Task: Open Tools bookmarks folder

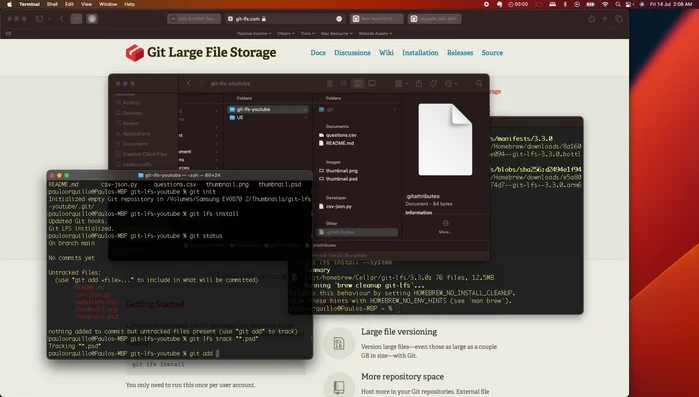Action: click(308, 33)
